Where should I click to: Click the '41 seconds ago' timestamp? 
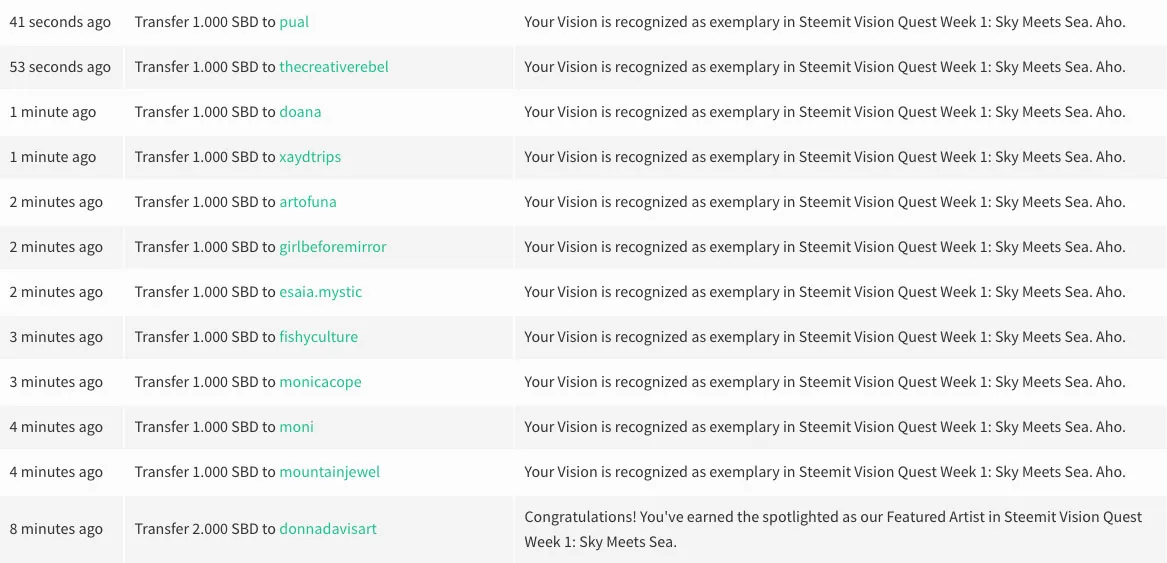coord(60,22)
